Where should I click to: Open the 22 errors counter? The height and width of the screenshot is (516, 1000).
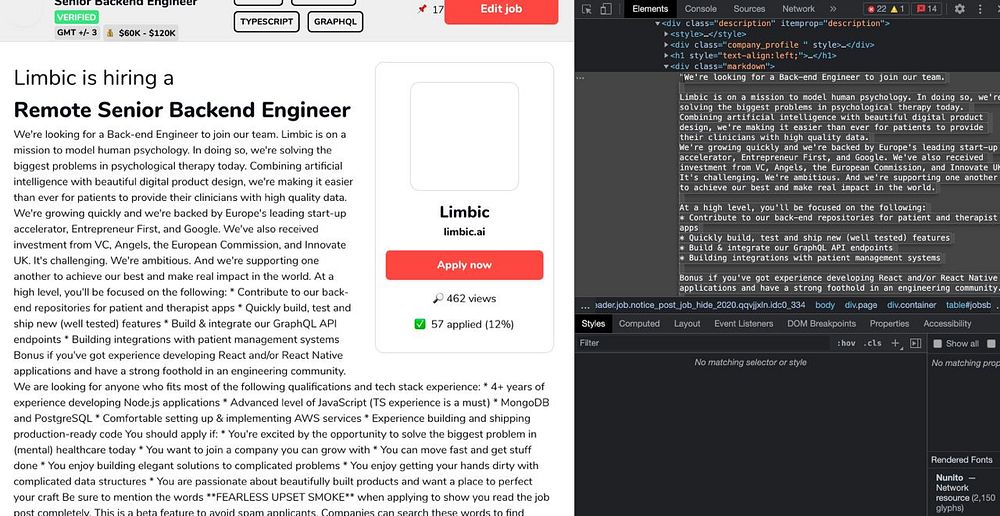tap(875, 9)
